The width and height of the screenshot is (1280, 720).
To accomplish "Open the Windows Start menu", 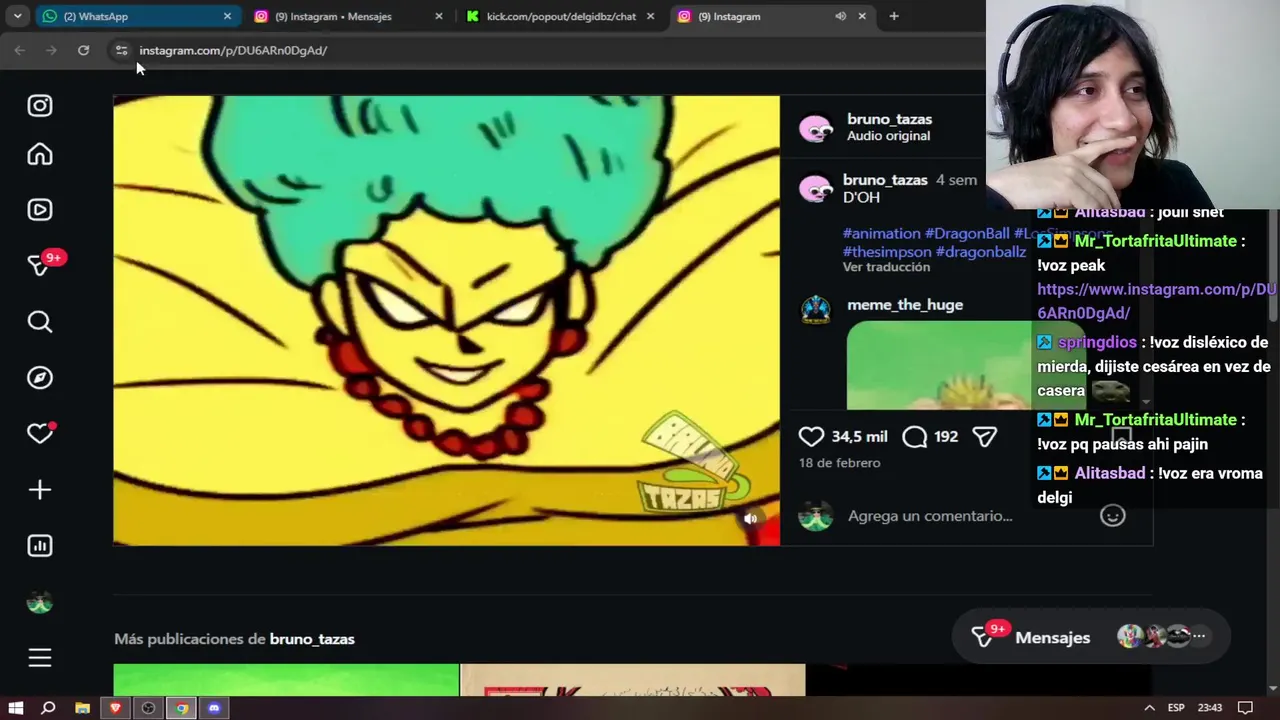I will pos(16,708).
